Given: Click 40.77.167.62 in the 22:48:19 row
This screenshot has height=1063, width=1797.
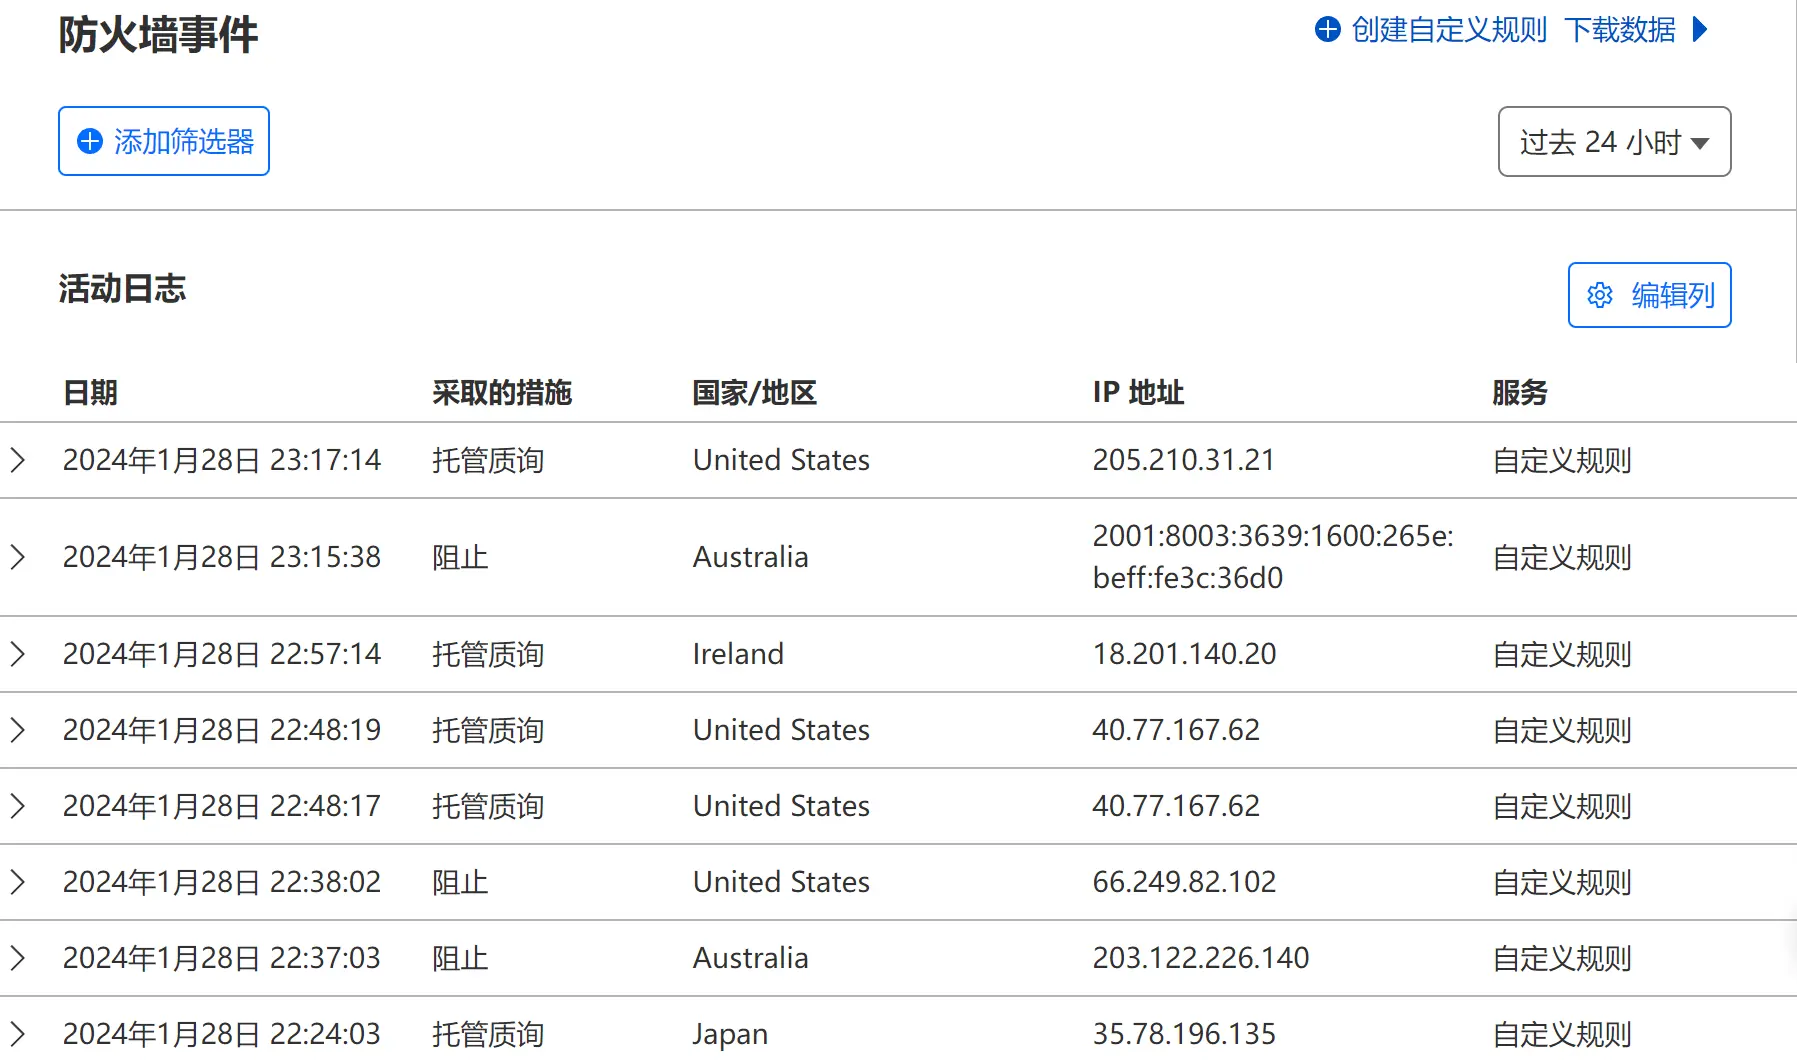Looking at the screenshot, I should (1176, 730).
